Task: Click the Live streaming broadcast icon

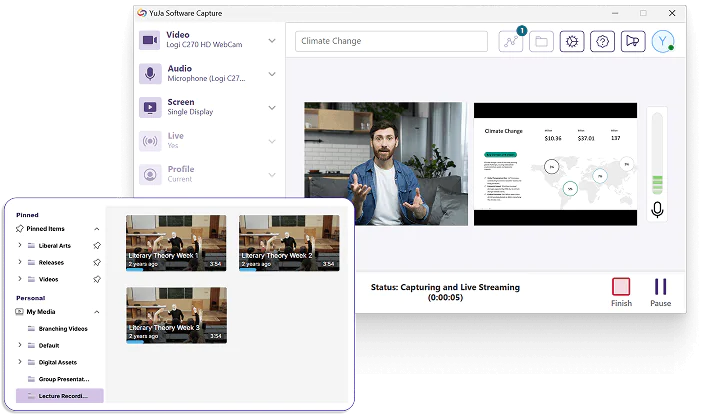Action: (x=150, y=141)
